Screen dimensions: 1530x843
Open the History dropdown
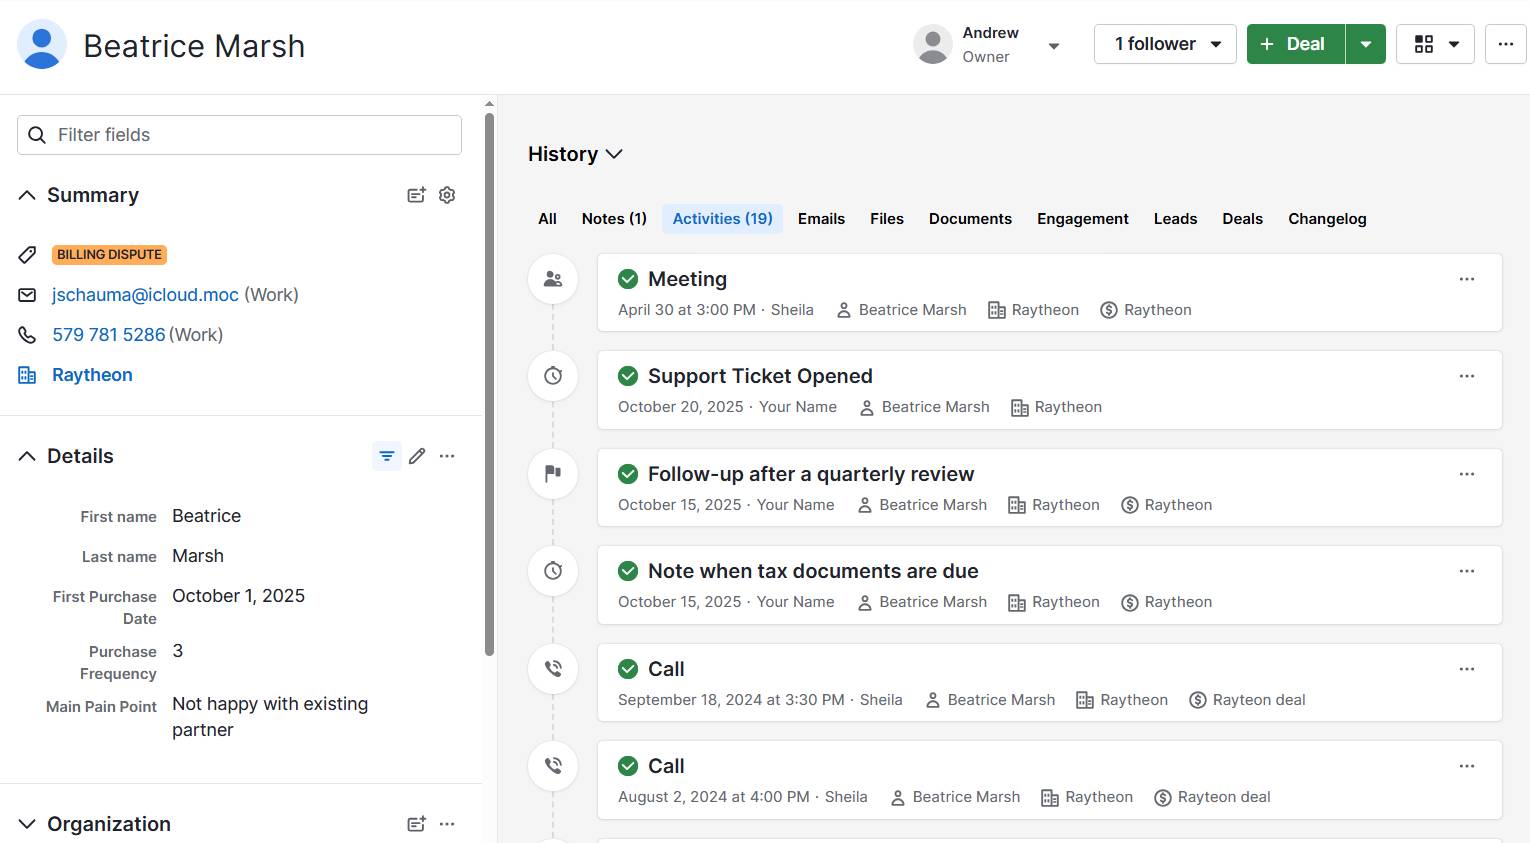tap(575, 154)
